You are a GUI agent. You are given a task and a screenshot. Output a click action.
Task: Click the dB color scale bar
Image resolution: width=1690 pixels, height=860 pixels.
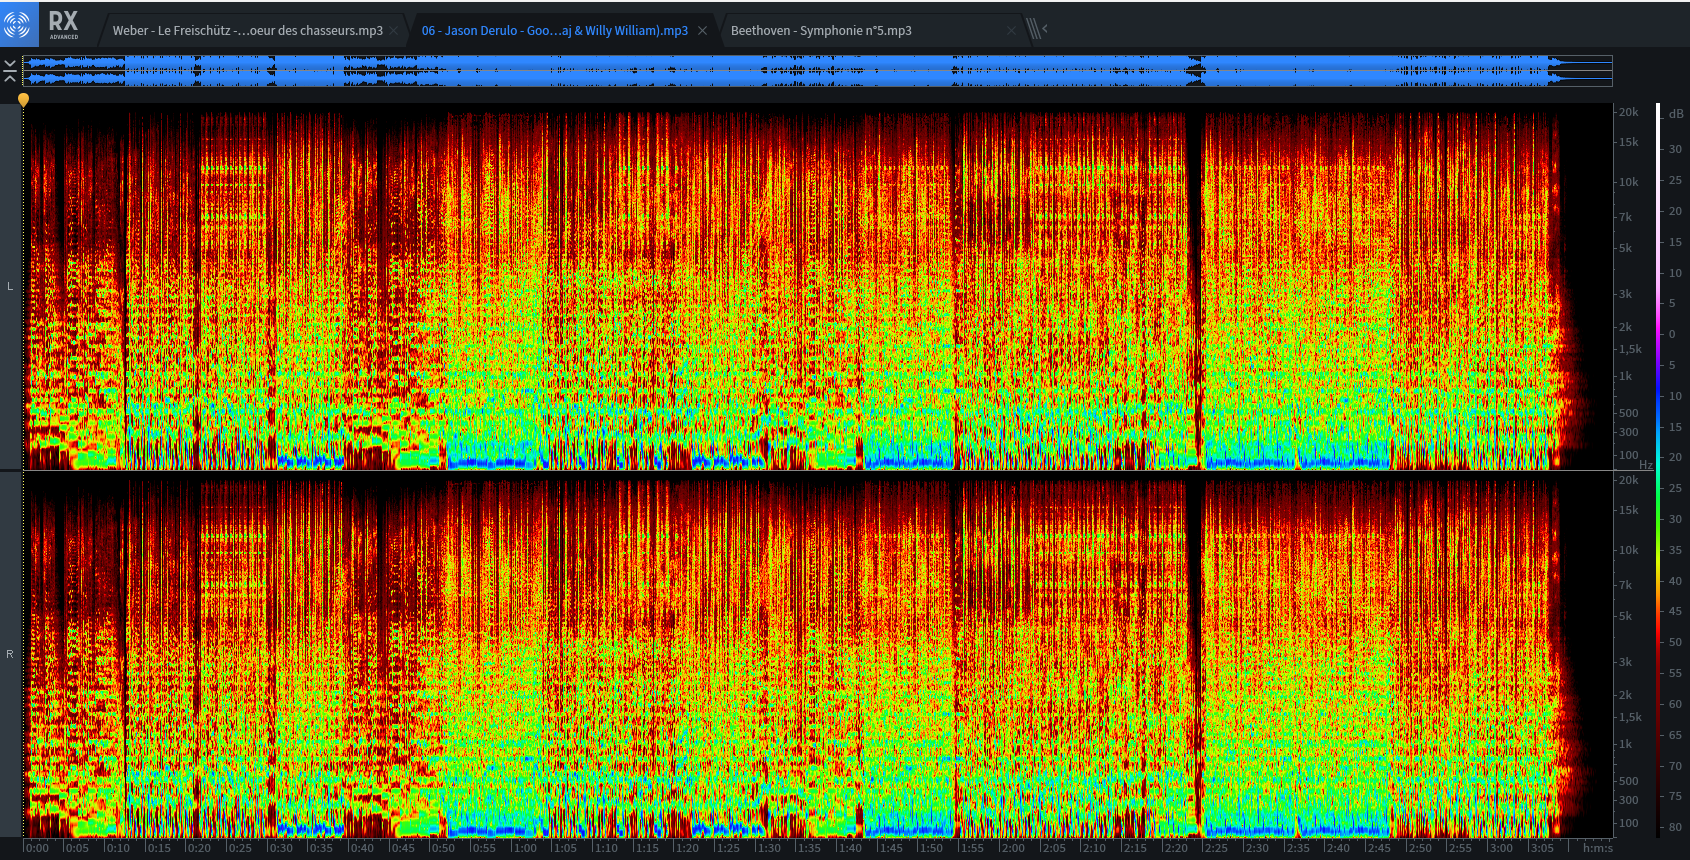[x=1658, y=470]
